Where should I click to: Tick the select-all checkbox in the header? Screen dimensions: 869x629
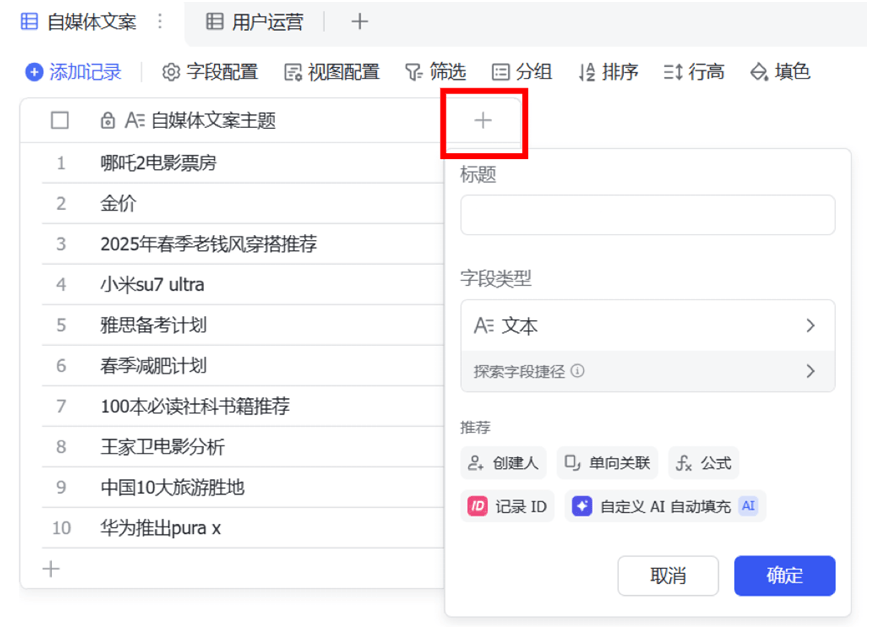(60, 120)
